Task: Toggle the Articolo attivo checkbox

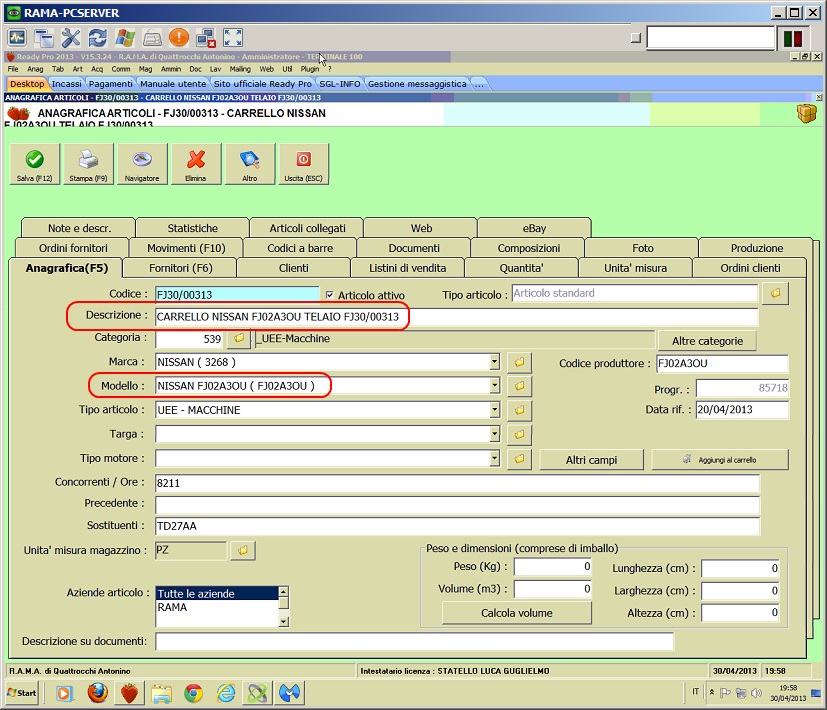Action: [x=329, y=295]
